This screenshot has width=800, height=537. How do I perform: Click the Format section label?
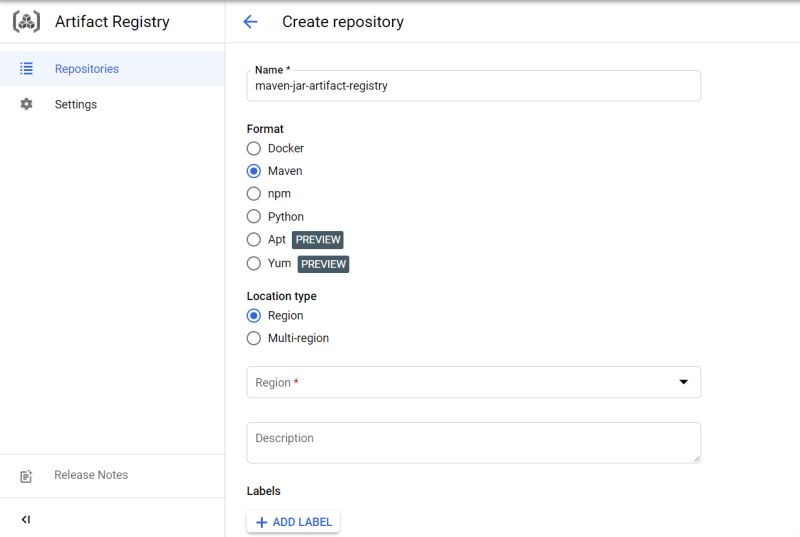265,129
